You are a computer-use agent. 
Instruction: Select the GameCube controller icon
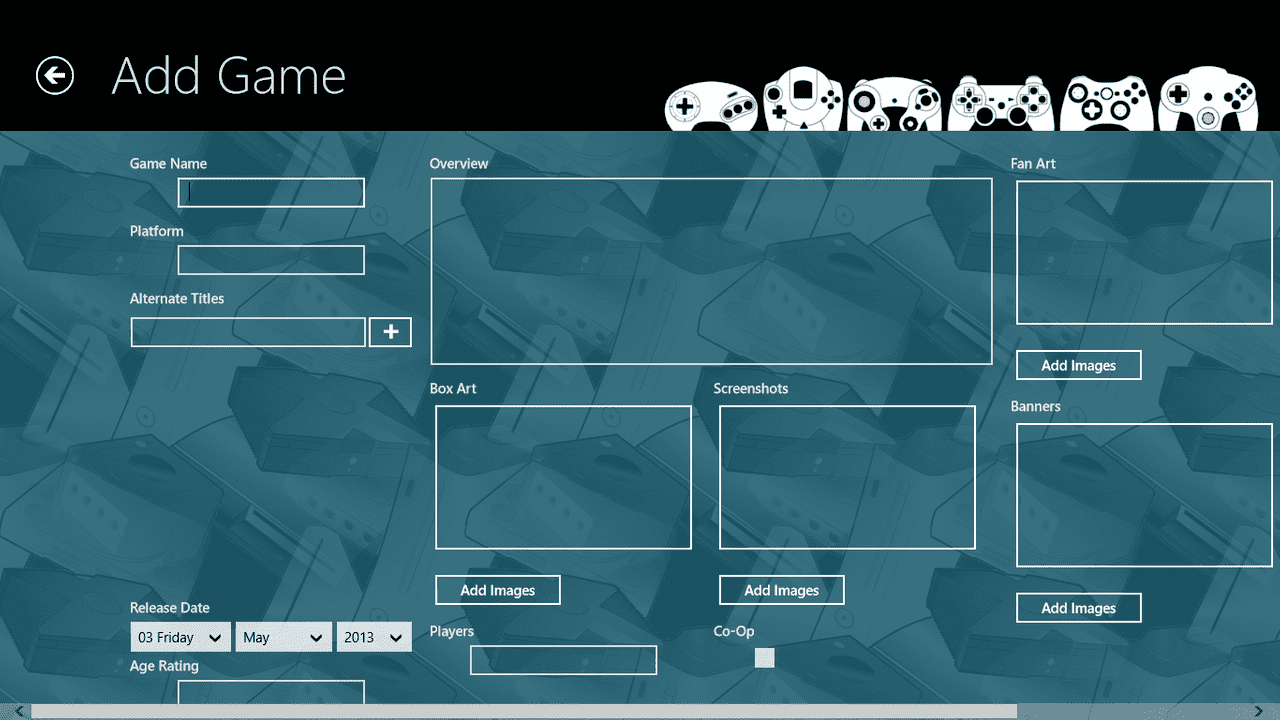point(894,100)
